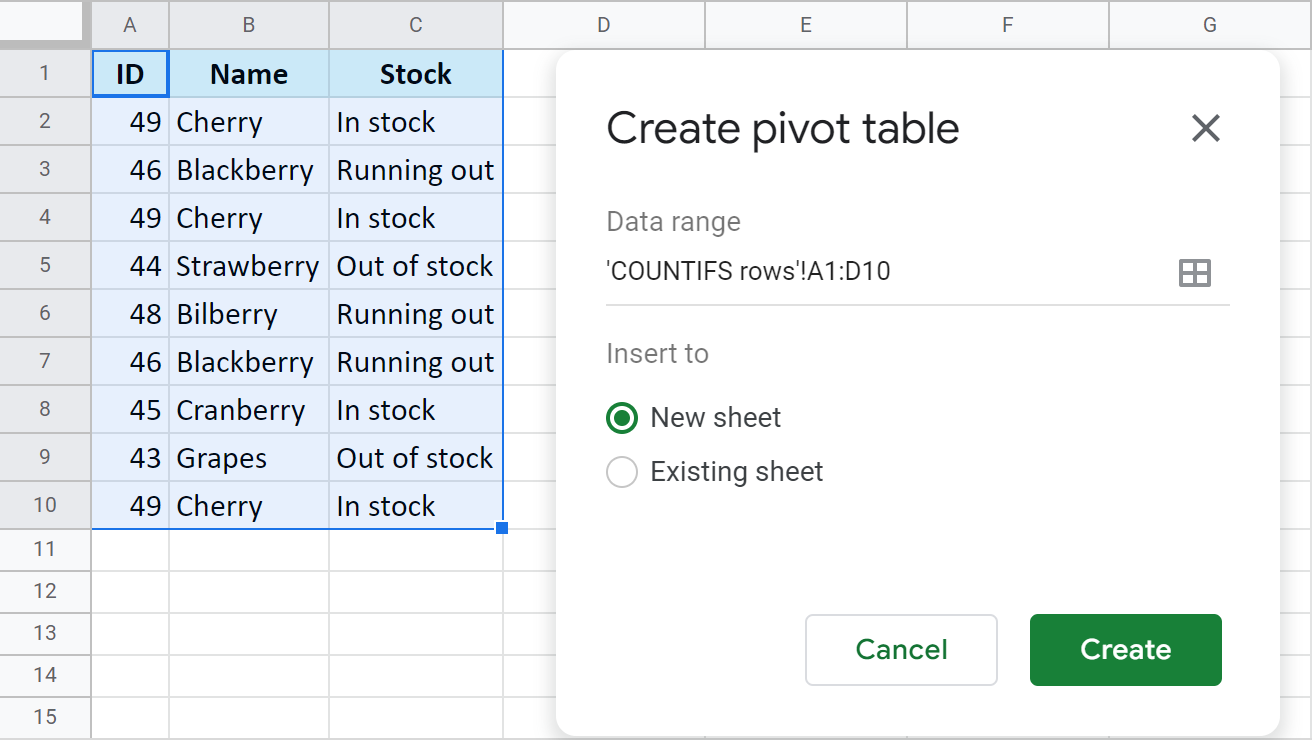
Task: Select column header B
Action: pos(248,25)
